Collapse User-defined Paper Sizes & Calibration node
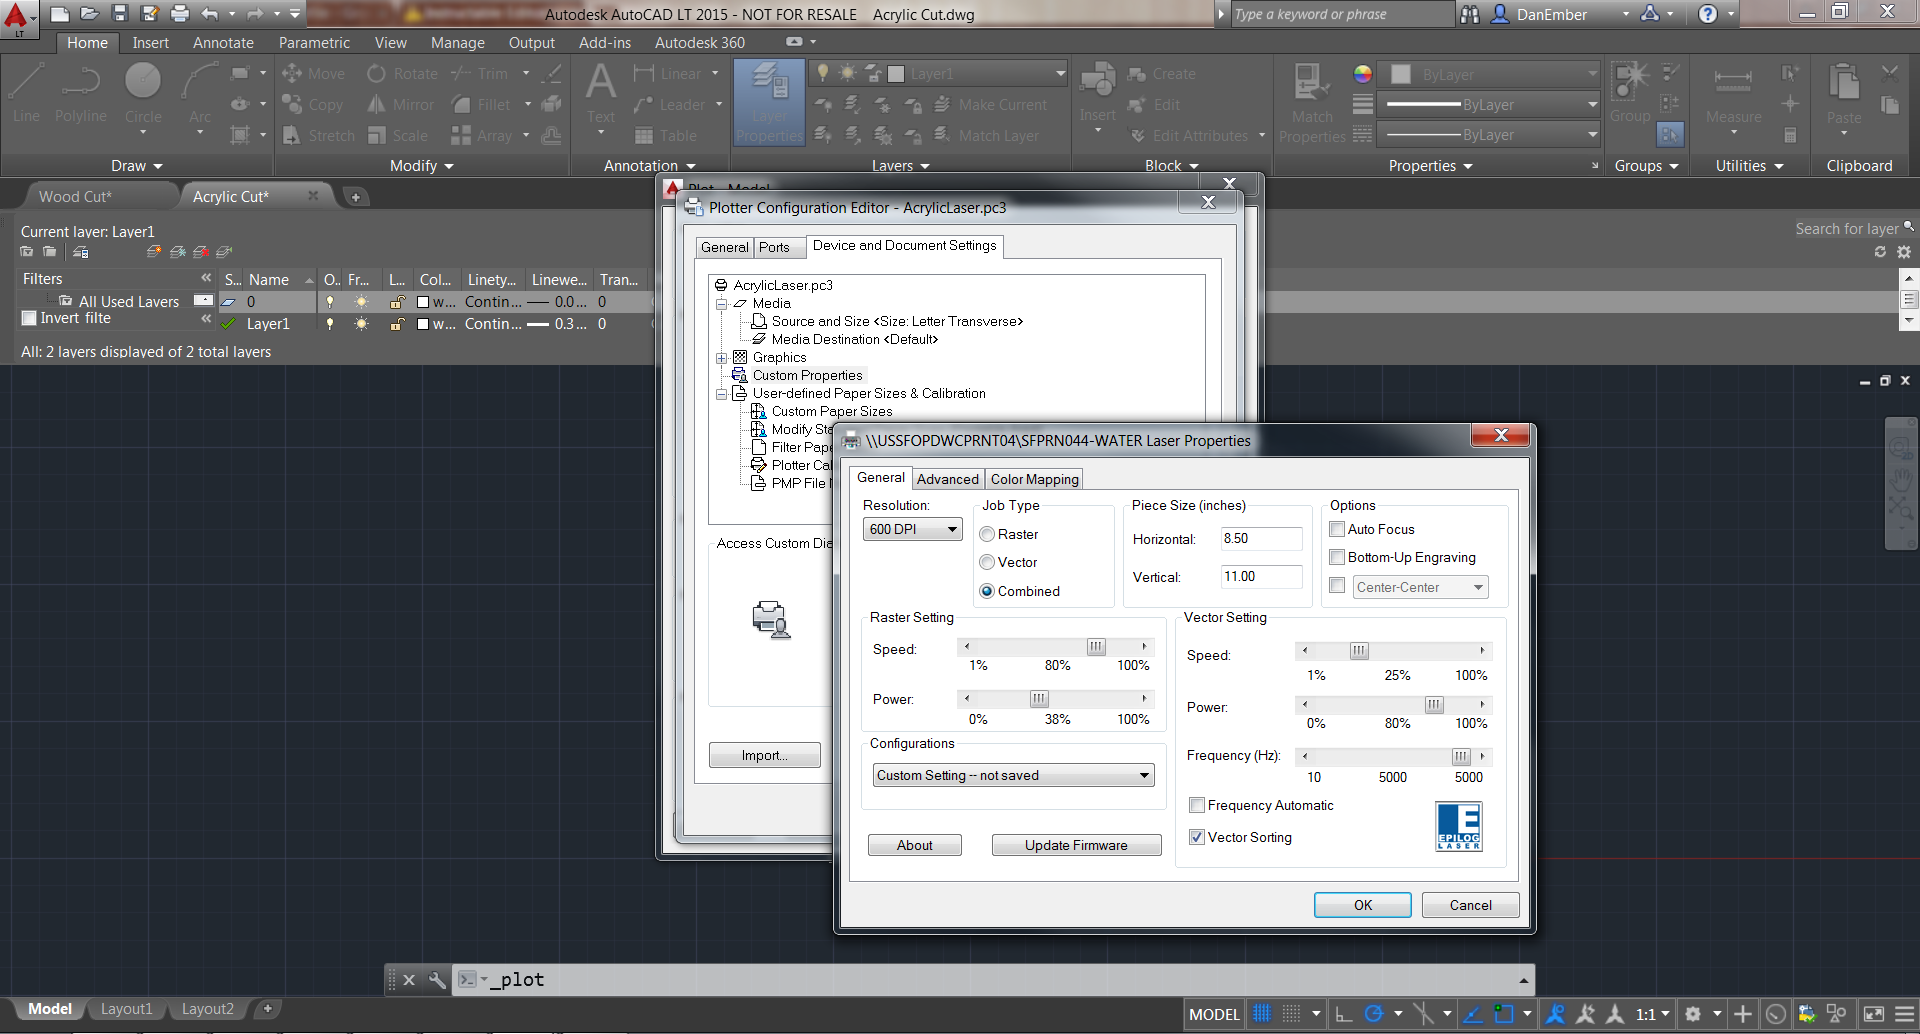 point(721,394)
